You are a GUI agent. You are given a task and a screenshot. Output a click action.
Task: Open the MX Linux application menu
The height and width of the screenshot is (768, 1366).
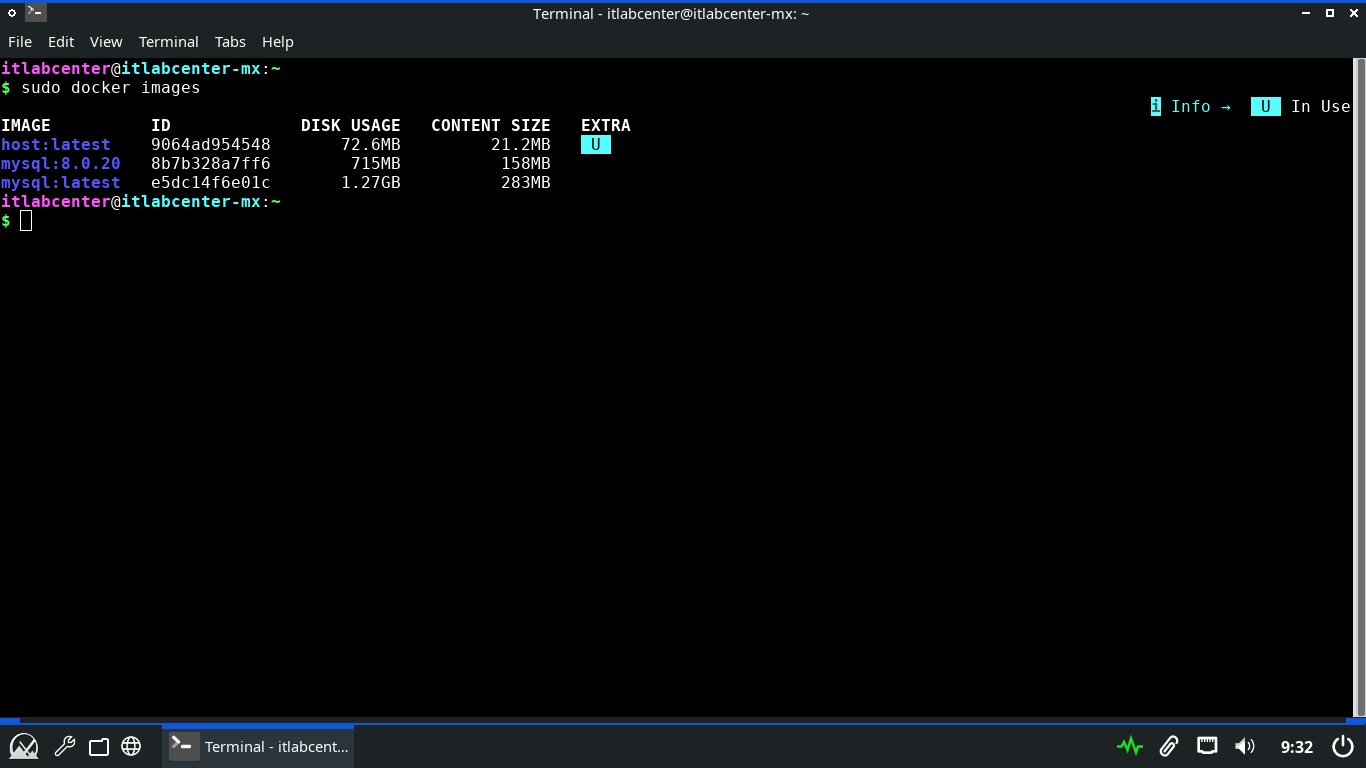point(24,746)
